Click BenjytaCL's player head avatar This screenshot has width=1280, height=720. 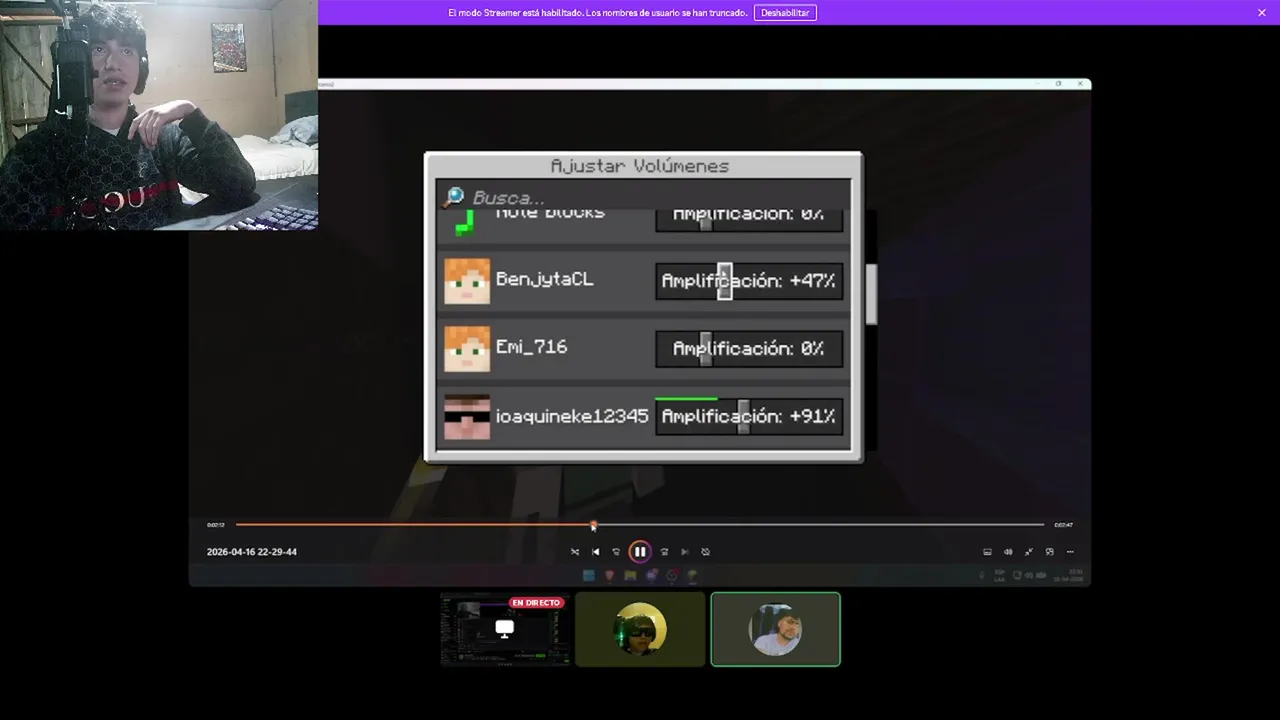[467, 281]
